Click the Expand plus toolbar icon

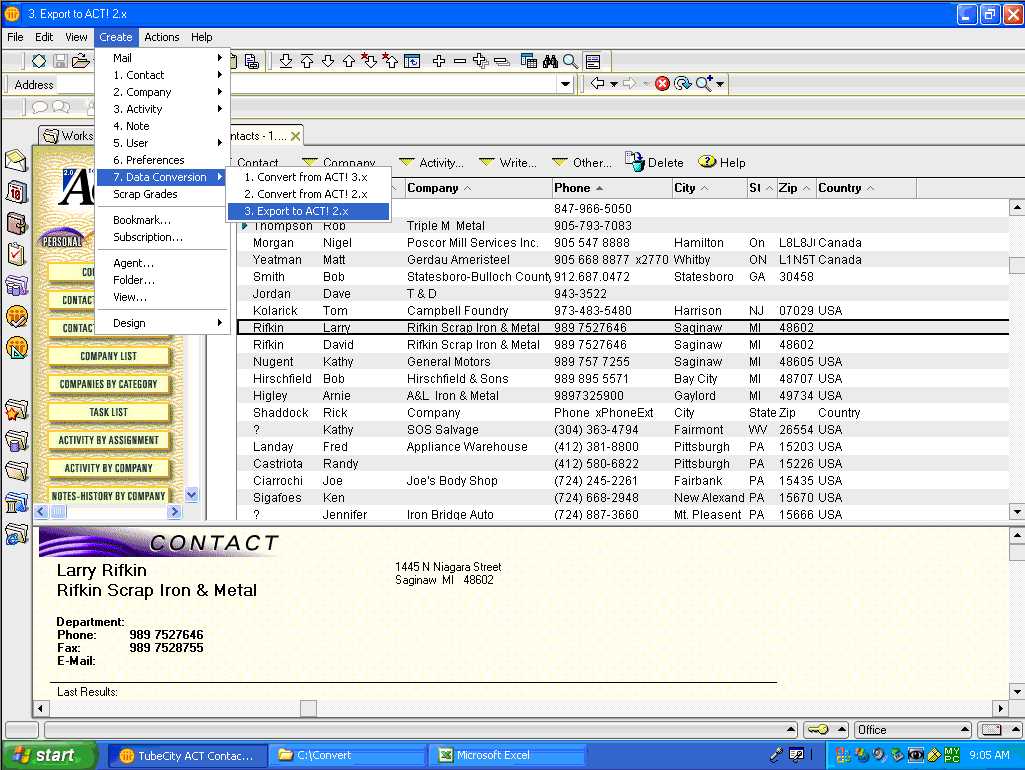point(439,61)
